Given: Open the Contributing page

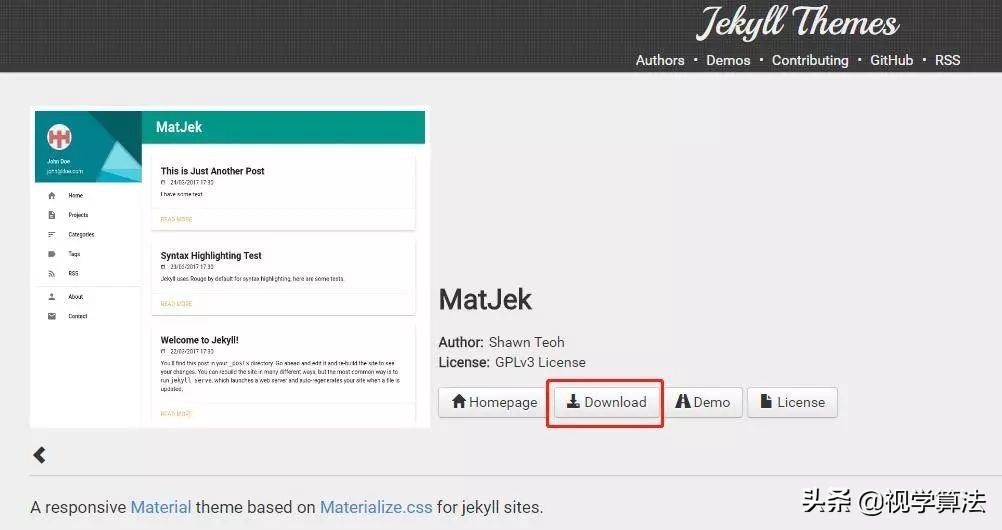Looking at the screenshot, I should pos(810,60).
